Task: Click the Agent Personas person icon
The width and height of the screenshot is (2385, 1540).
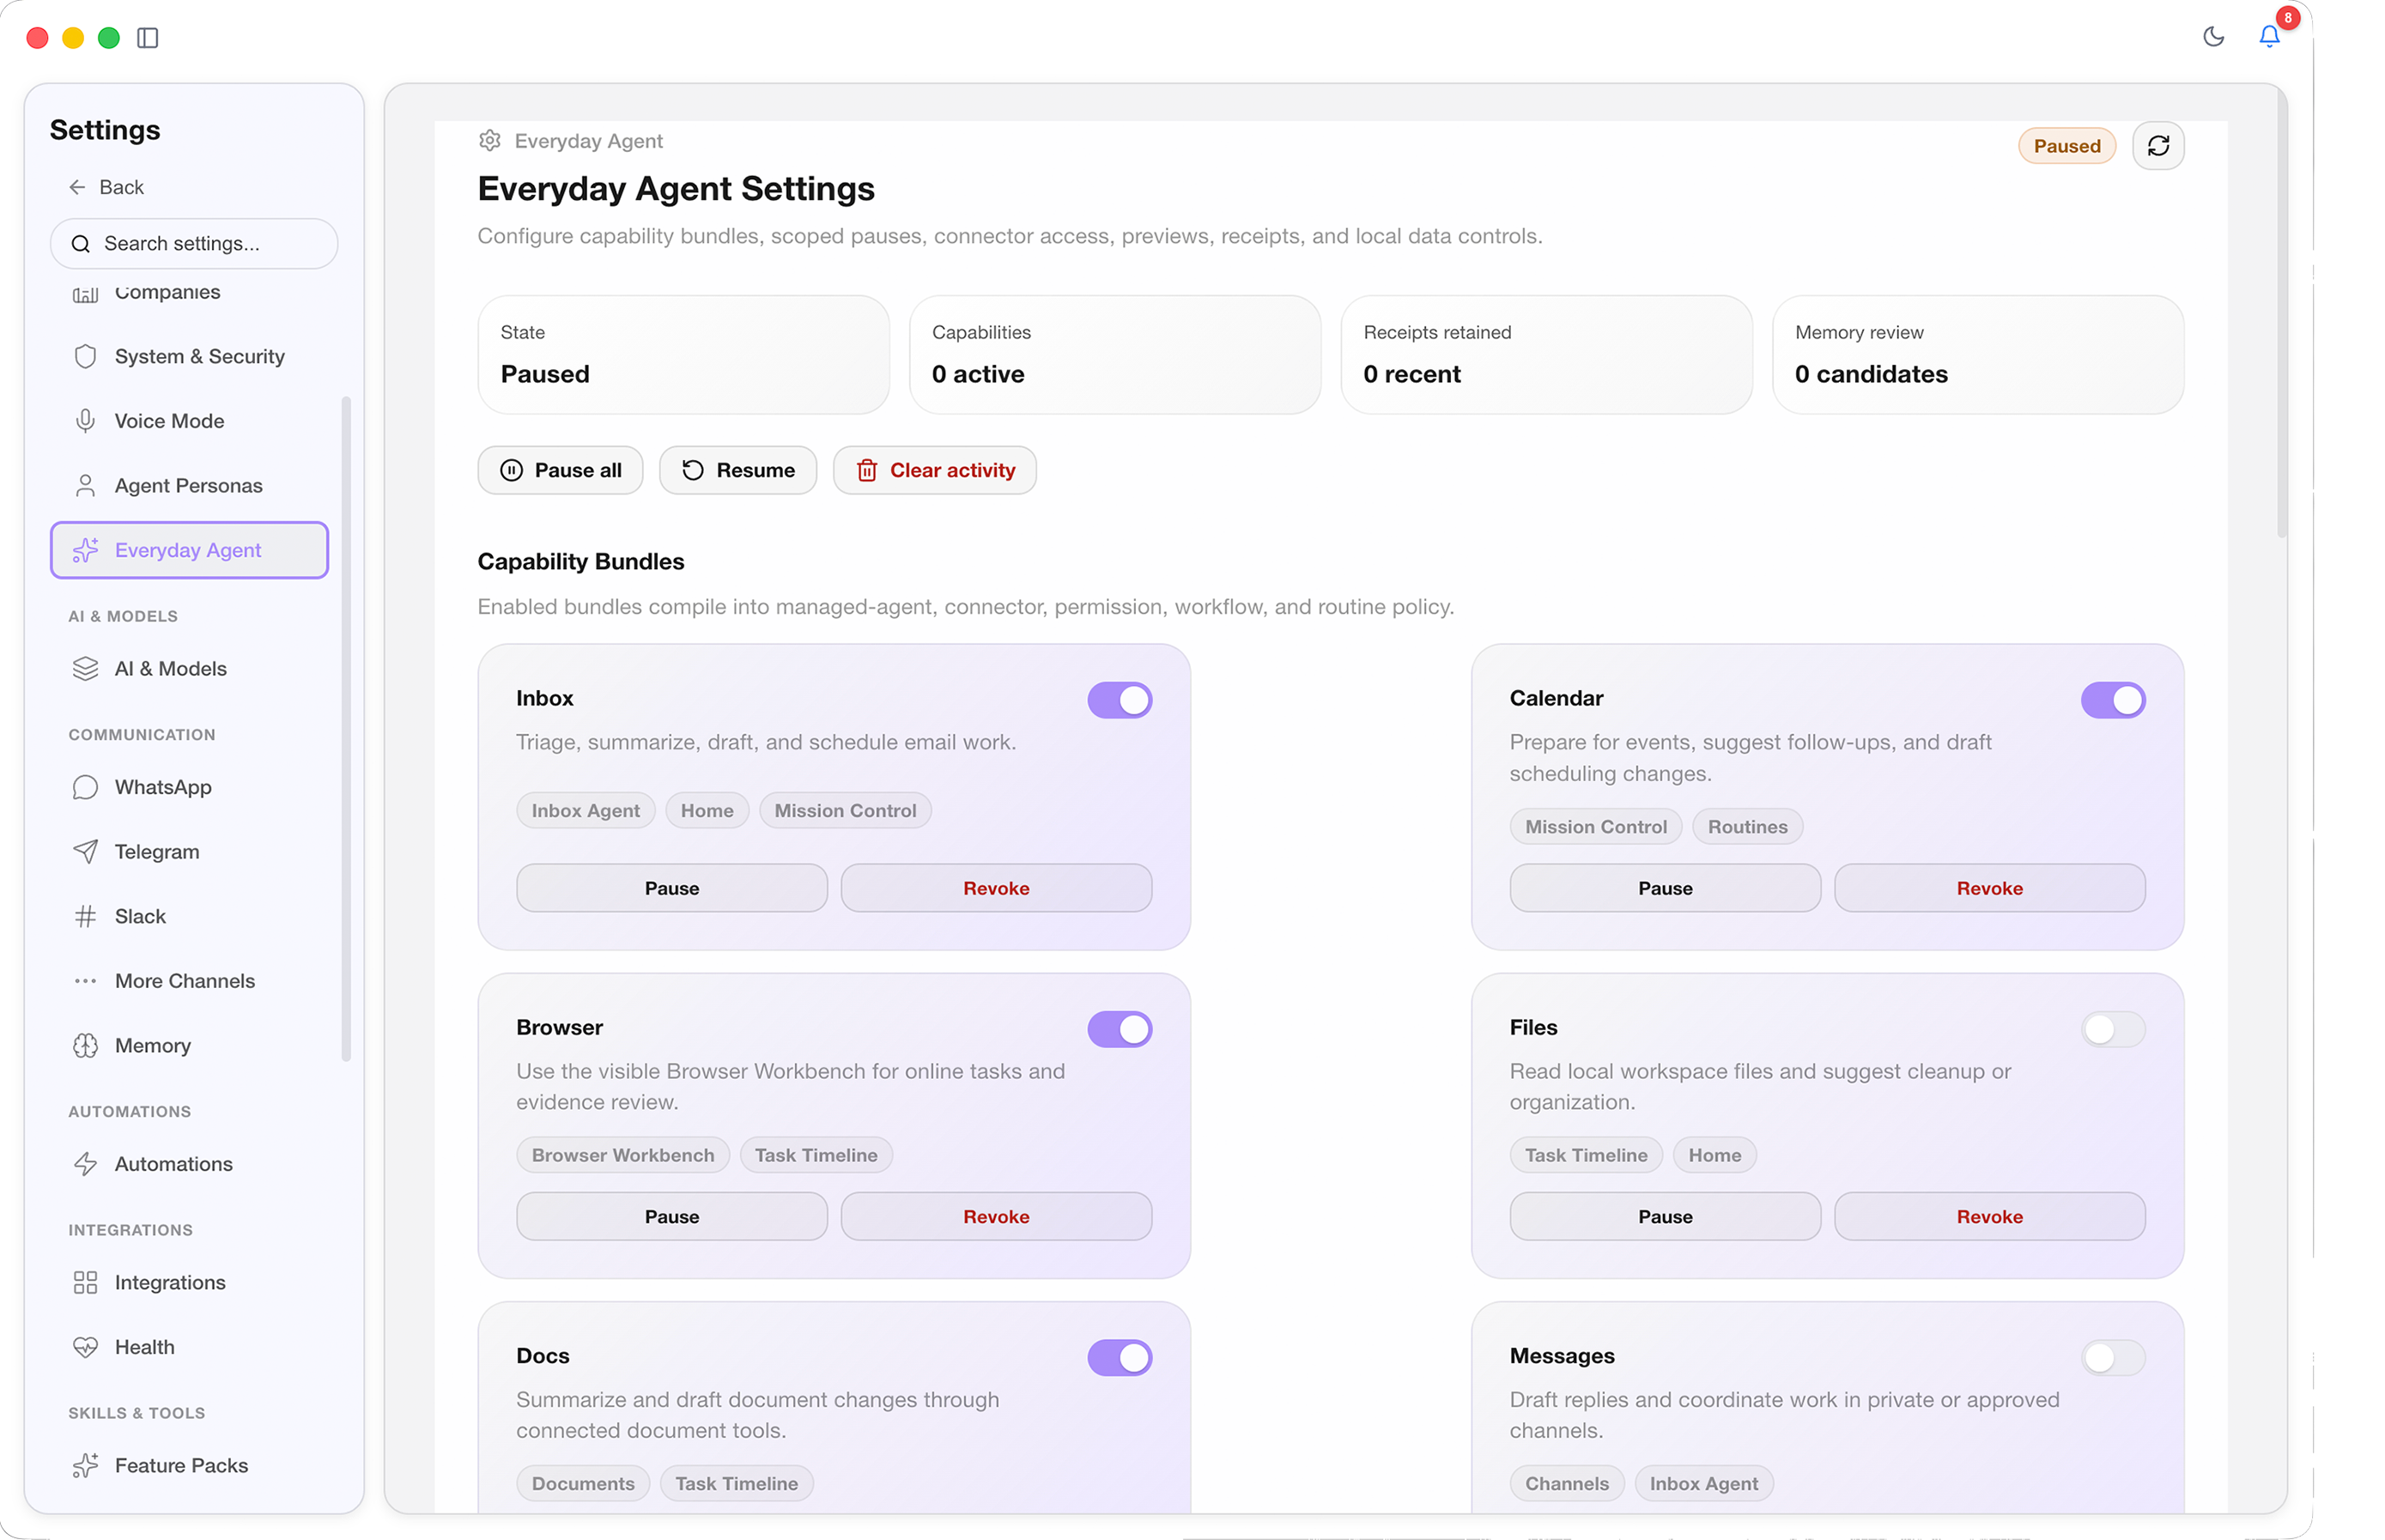Action: pos(85,486)
